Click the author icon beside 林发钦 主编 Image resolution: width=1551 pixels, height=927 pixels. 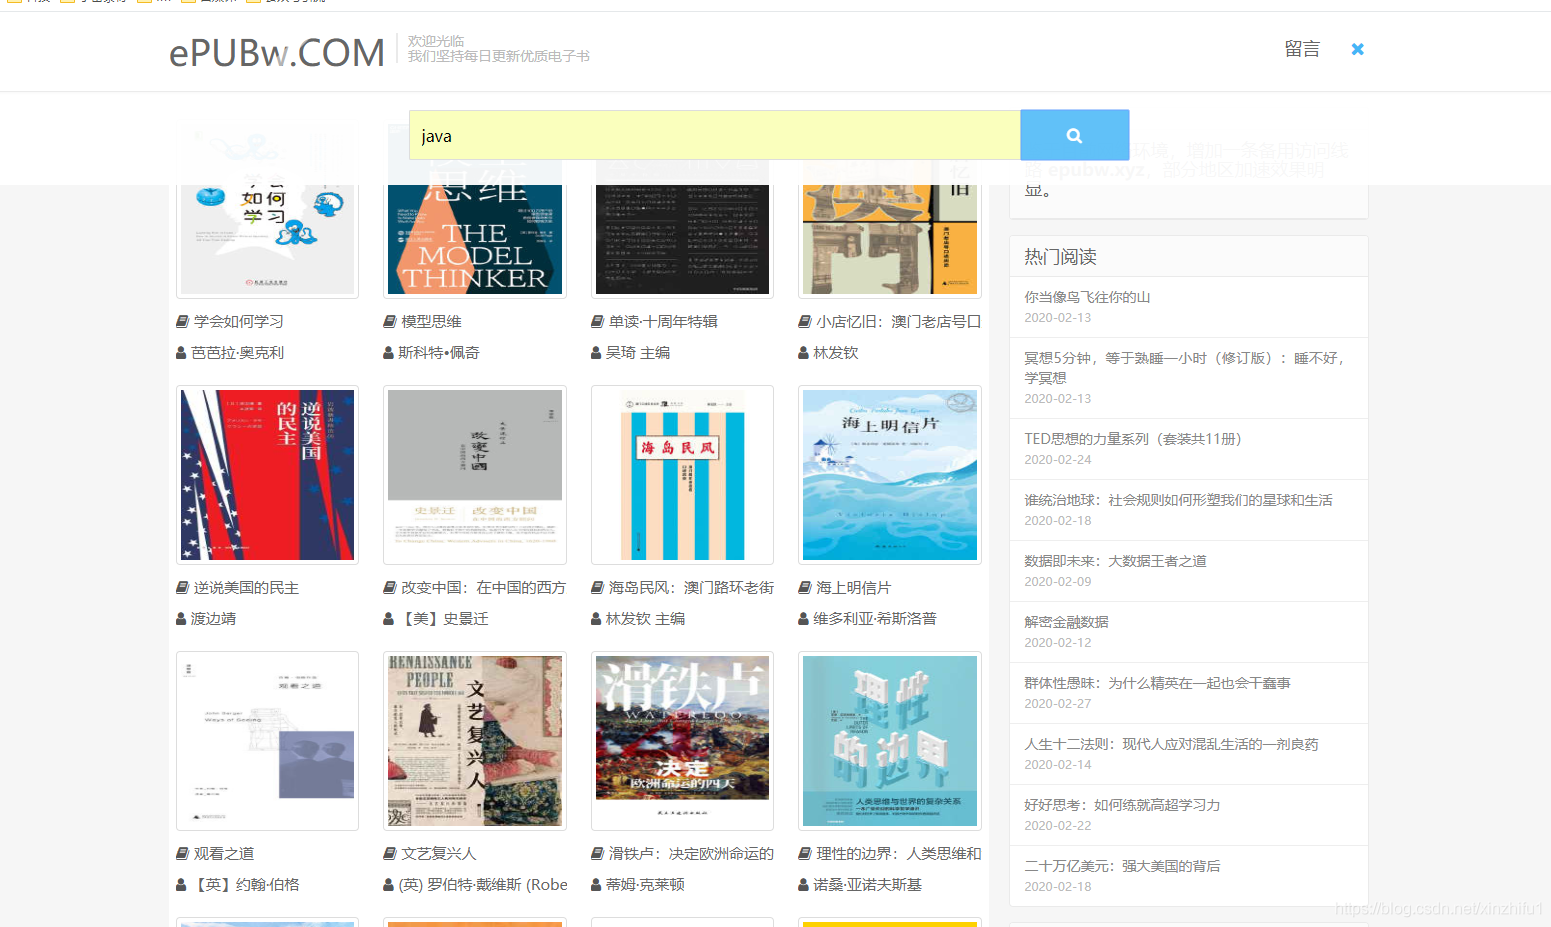coord(596,619)
